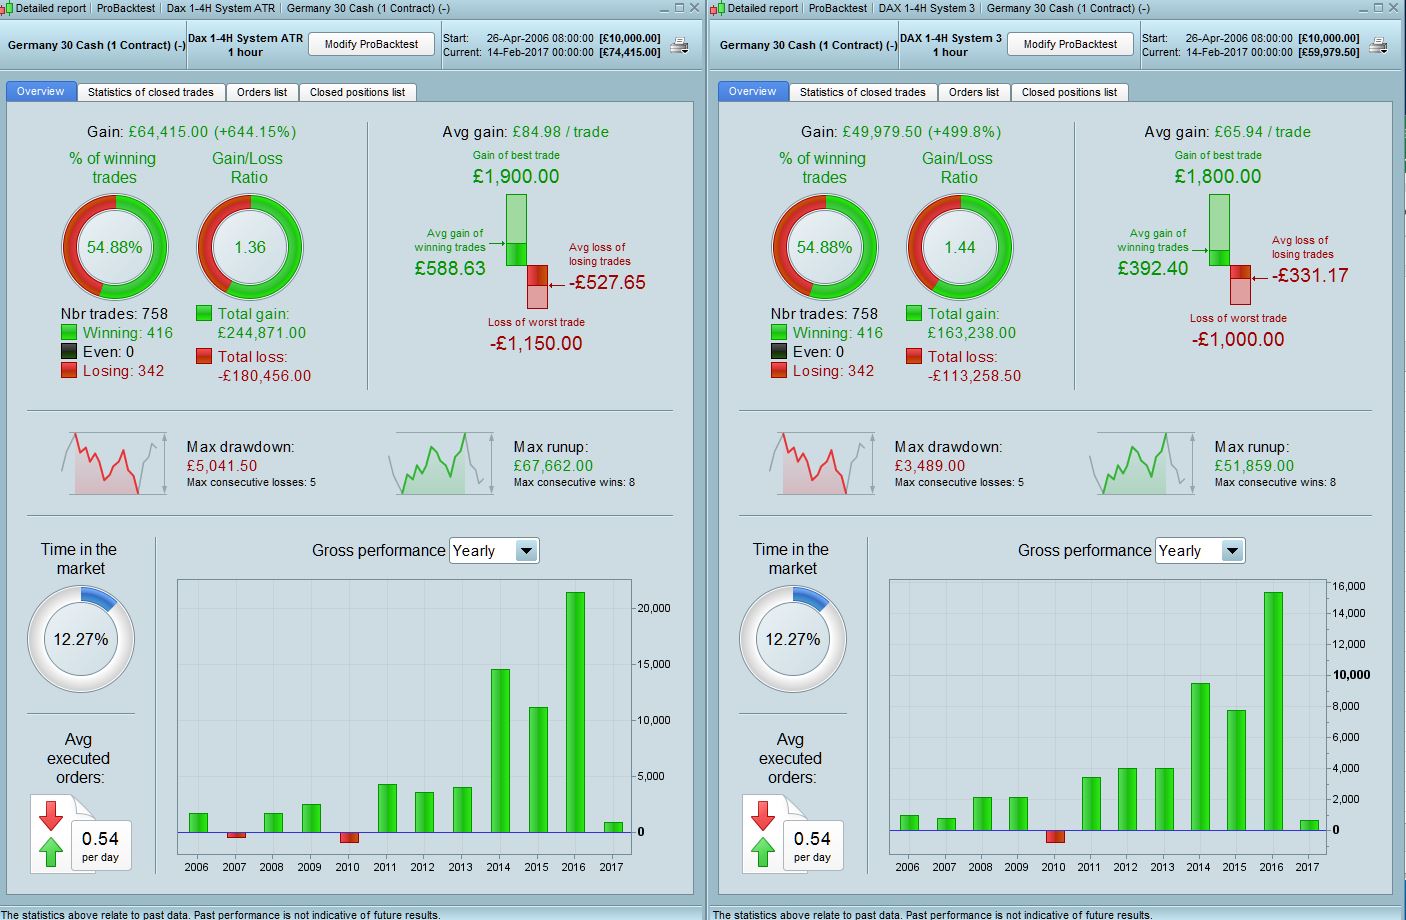Click the worst trade value -£1,150.00
Viewport: 1406px width, 920px height.
click(x=536, y=343)
